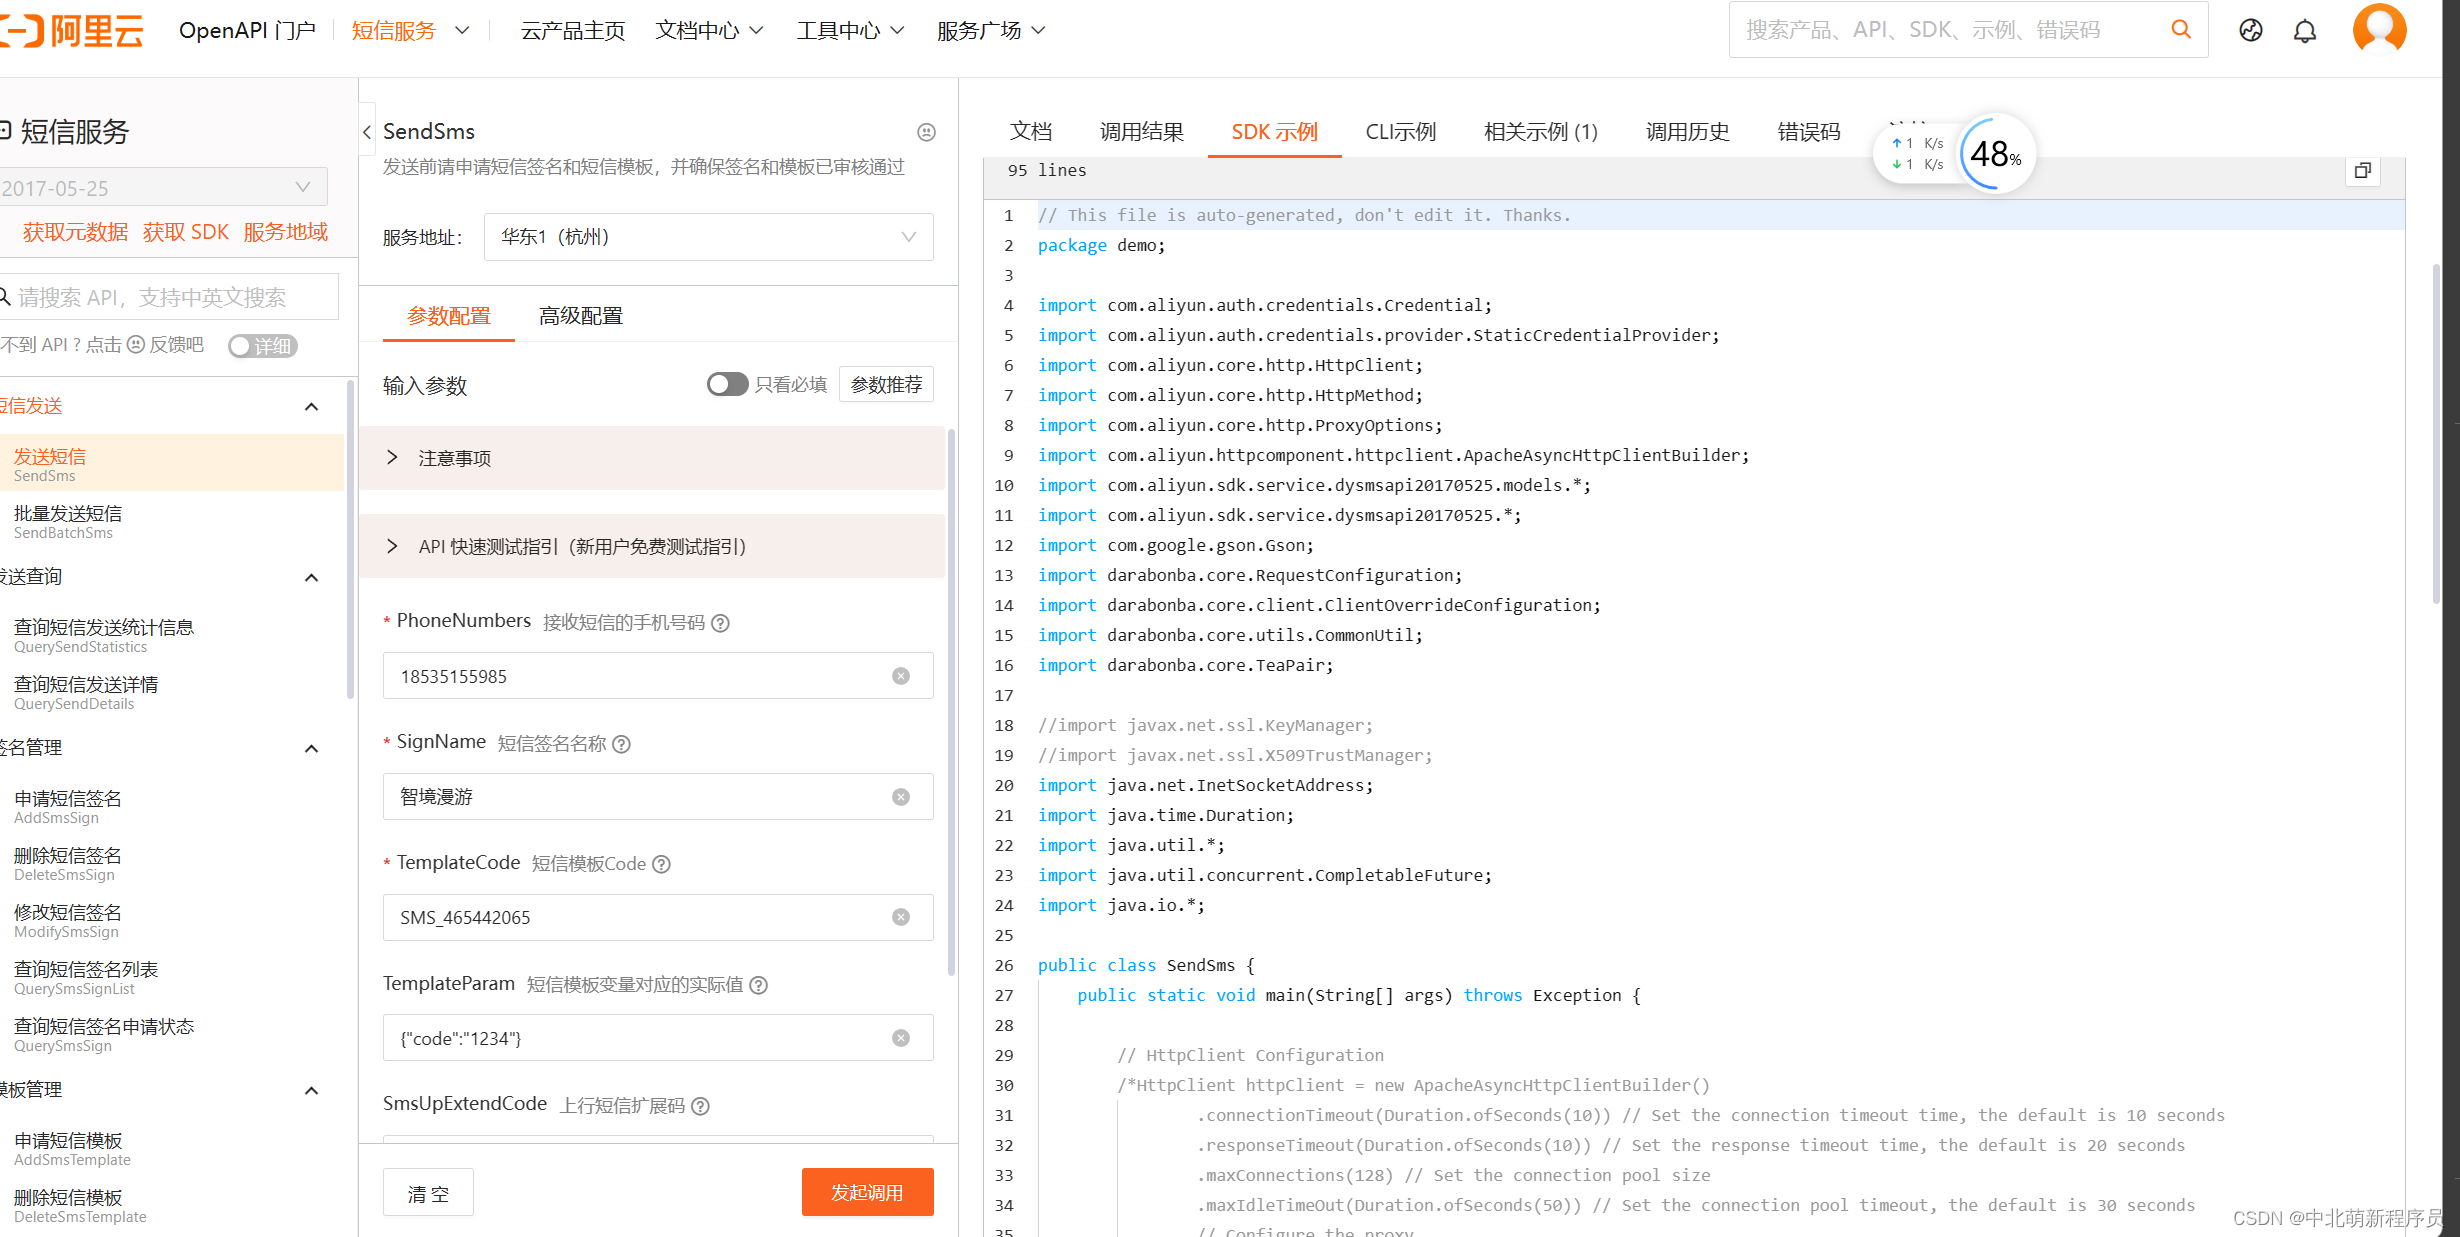Open the 短信服务 product dropdown in header

tap(411, 31)
